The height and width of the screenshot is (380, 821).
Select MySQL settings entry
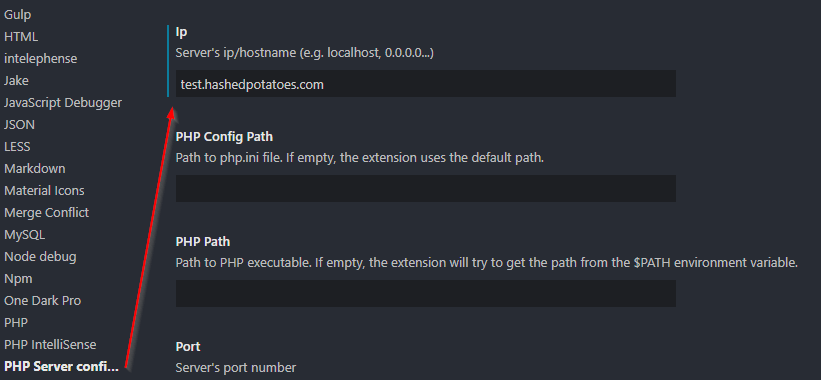coord(25,234)
